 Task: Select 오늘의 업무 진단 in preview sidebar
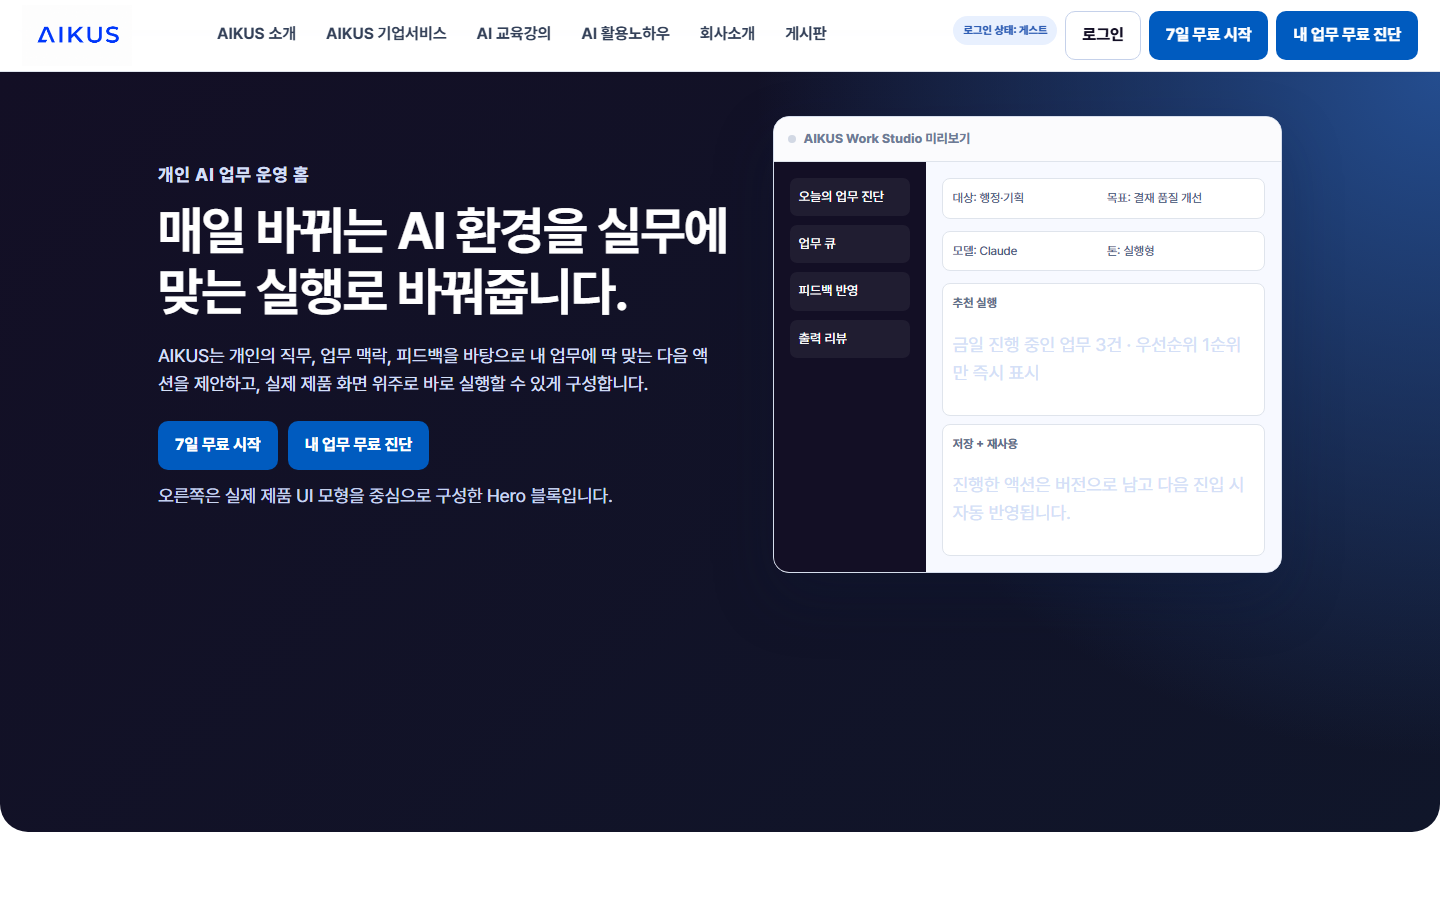pos(850,197)
